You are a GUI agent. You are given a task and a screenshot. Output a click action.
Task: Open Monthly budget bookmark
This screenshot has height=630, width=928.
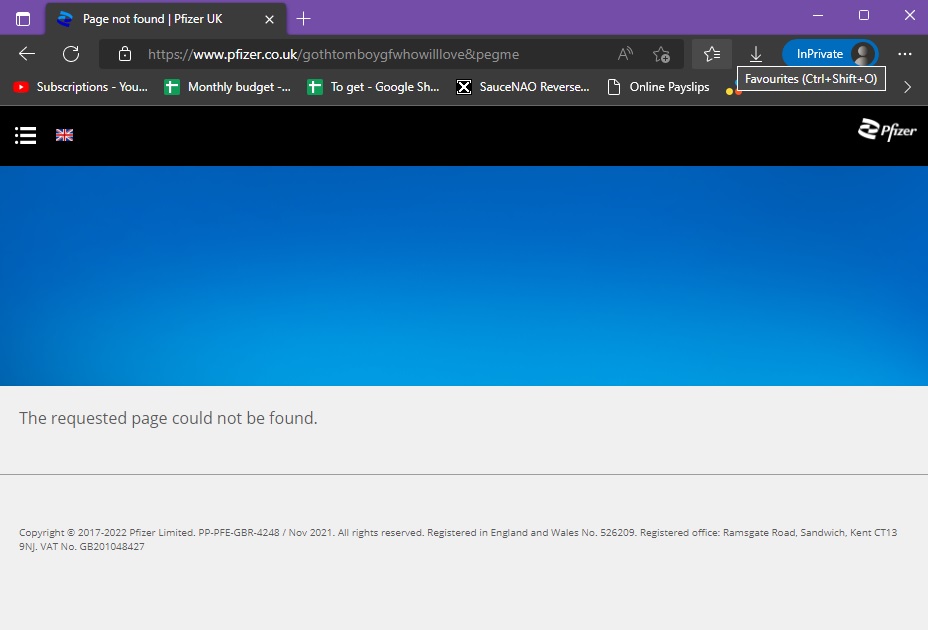[228, 87]
